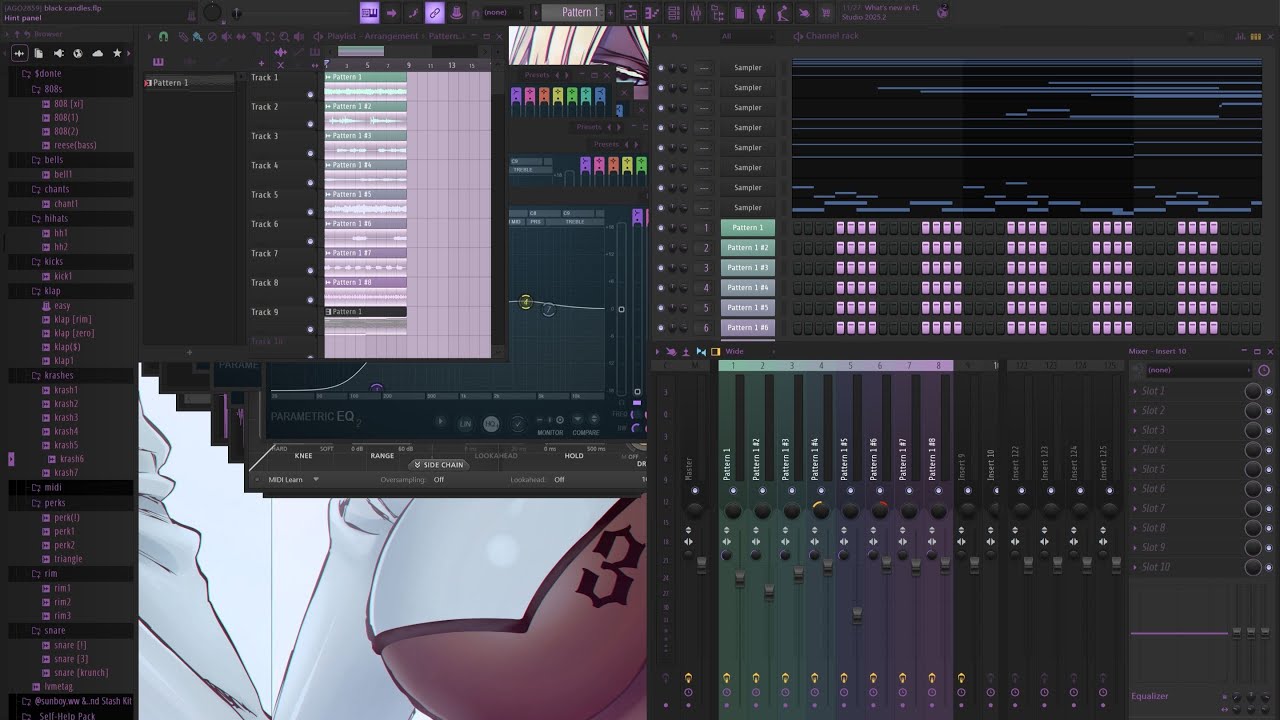Toggle the playlist magnet snap icon

click(163, 36)
